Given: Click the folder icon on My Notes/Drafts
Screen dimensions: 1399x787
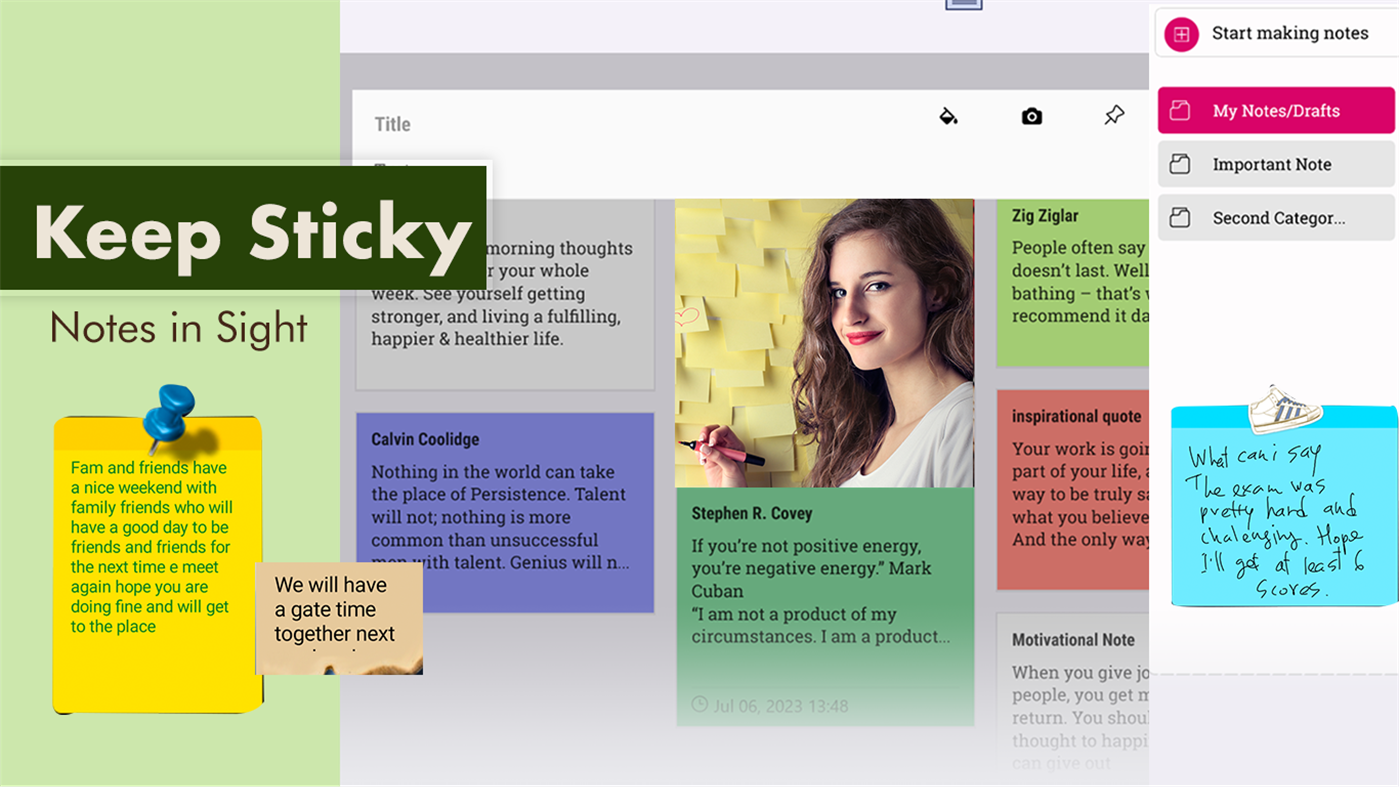Looking at the screenshot, I should click(1183, 110).
